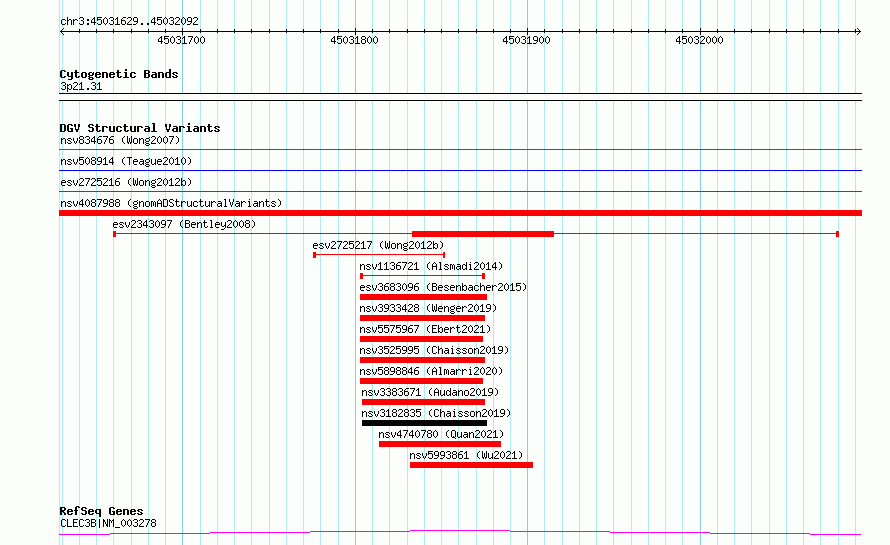Click the esv2725217 (Wong2012b) variant label
Screen dimensions: 890x545
coord(378,245)
